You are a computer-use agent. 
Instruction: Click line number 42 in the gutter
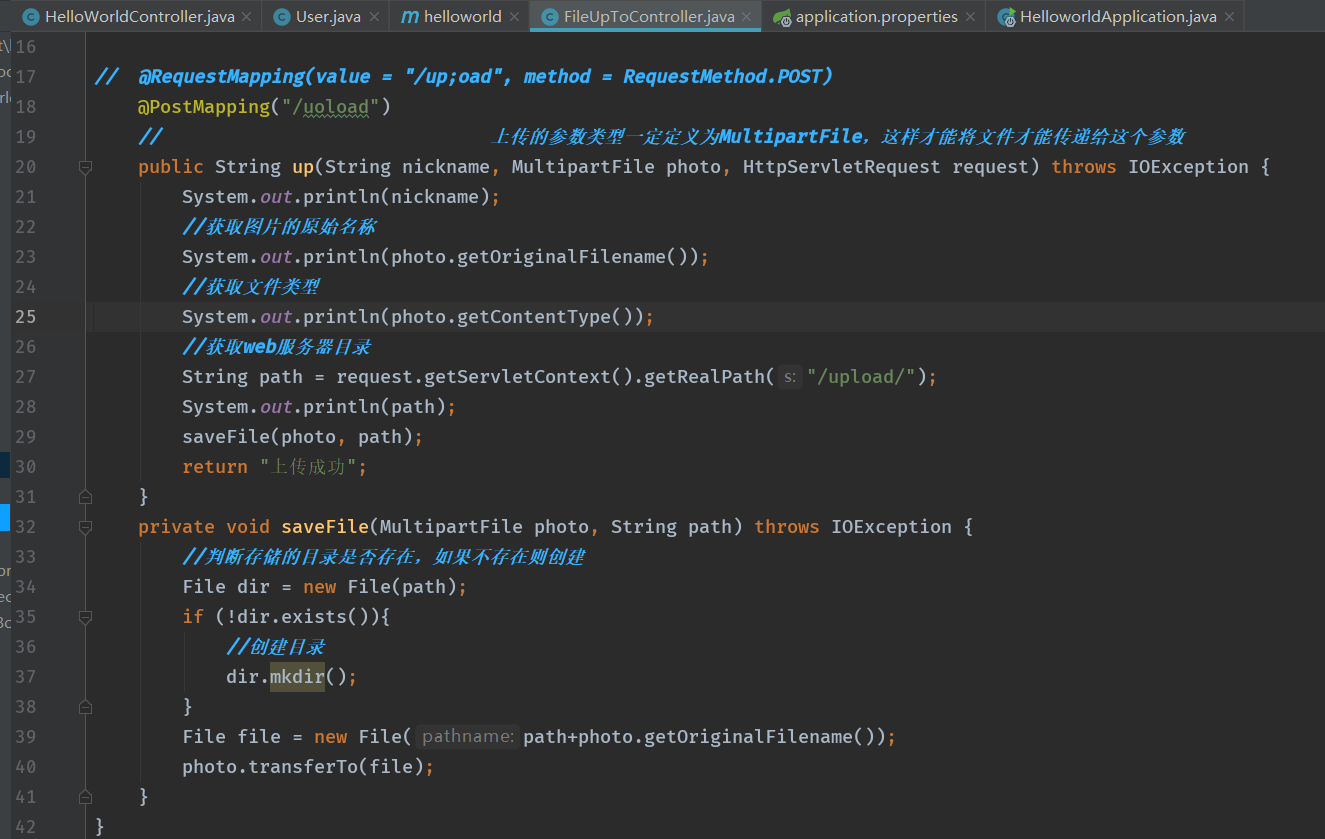[26, 827]
